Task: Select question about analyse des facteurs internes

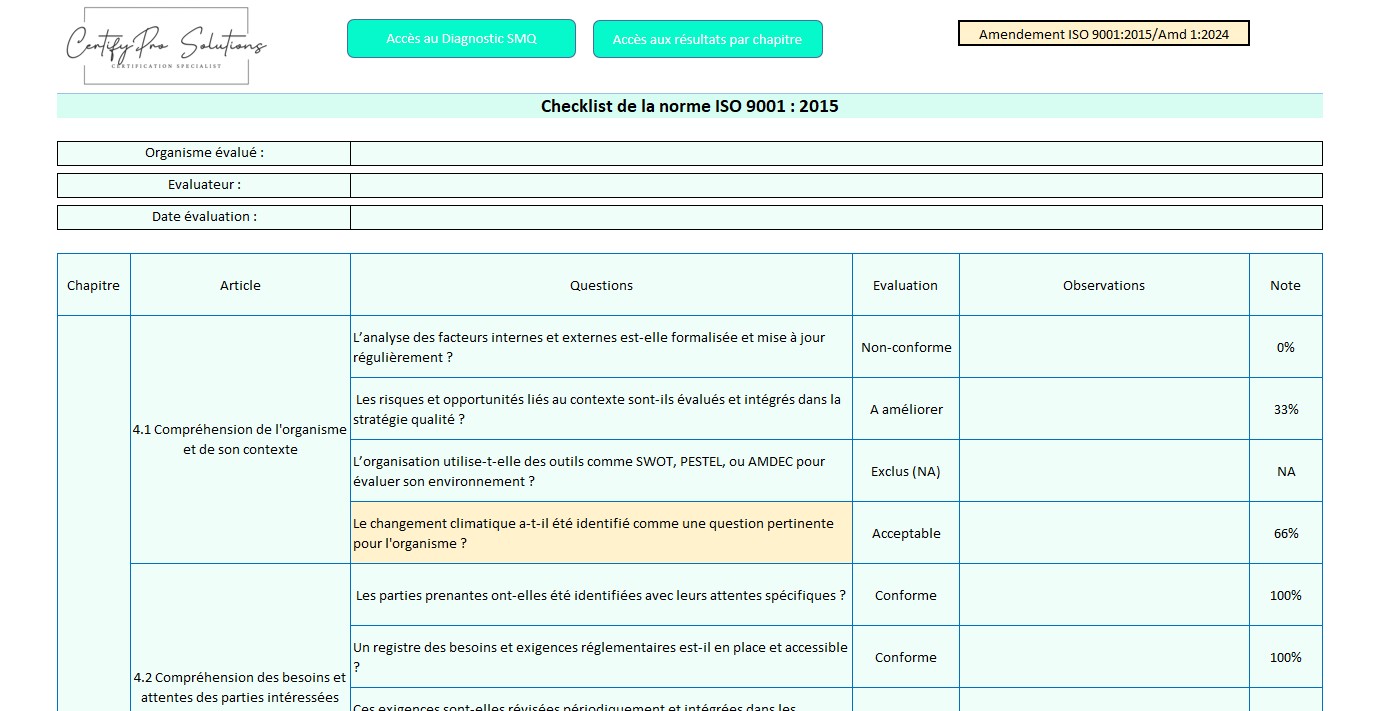Action: pos(601,347)
